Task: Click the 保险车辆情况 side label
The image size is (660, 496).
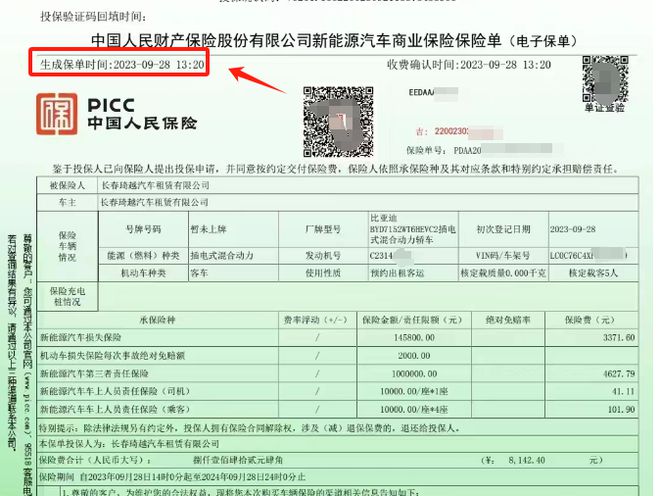Action: coord(67,246)
